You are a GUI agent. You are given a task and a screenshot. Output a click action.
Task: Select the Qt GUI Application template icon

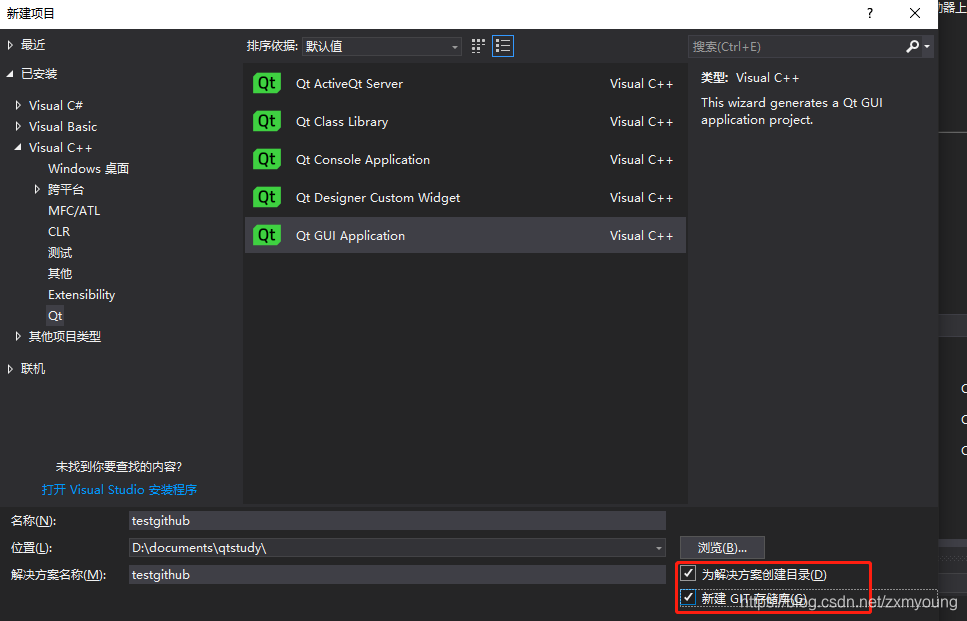[x=266, y=235]
